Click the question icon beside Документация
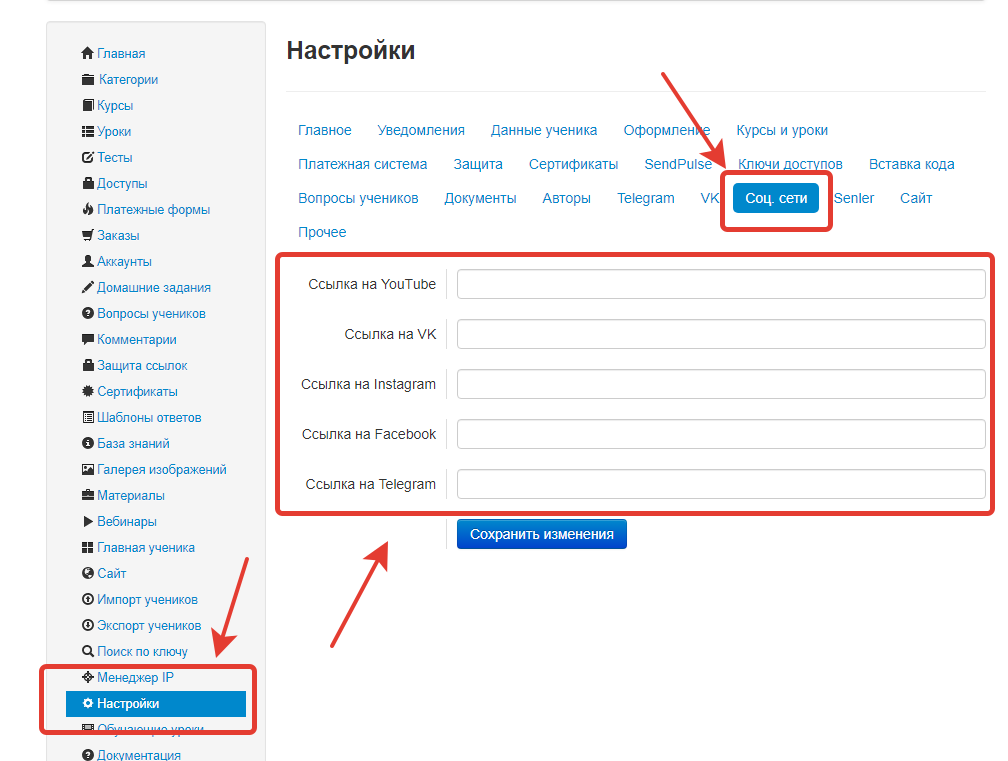Viewport: 1008px width, 761px height. [88, 755]
